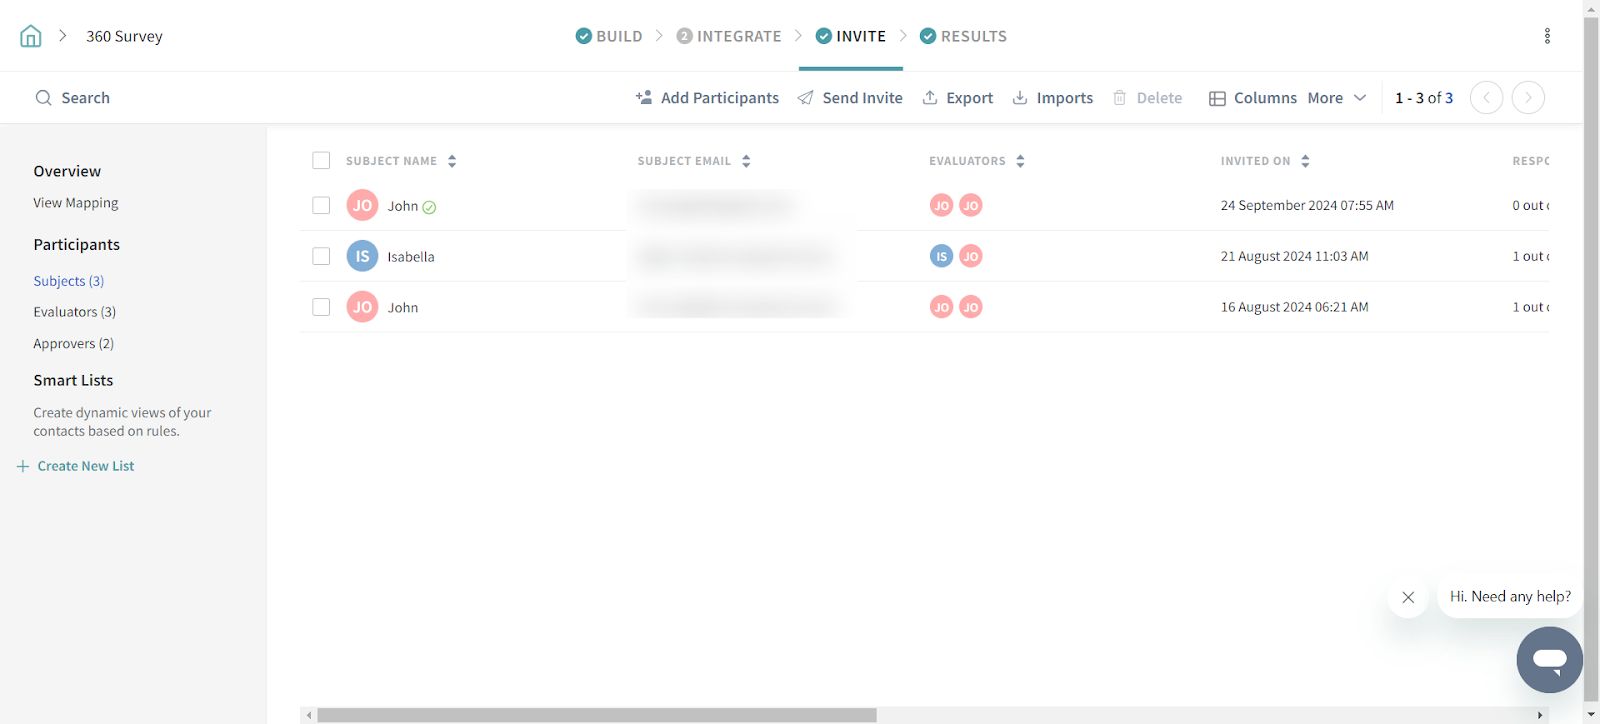1600x724 pixels.
Task: Open the Columns layout selector
Action: coord(1253,98)
